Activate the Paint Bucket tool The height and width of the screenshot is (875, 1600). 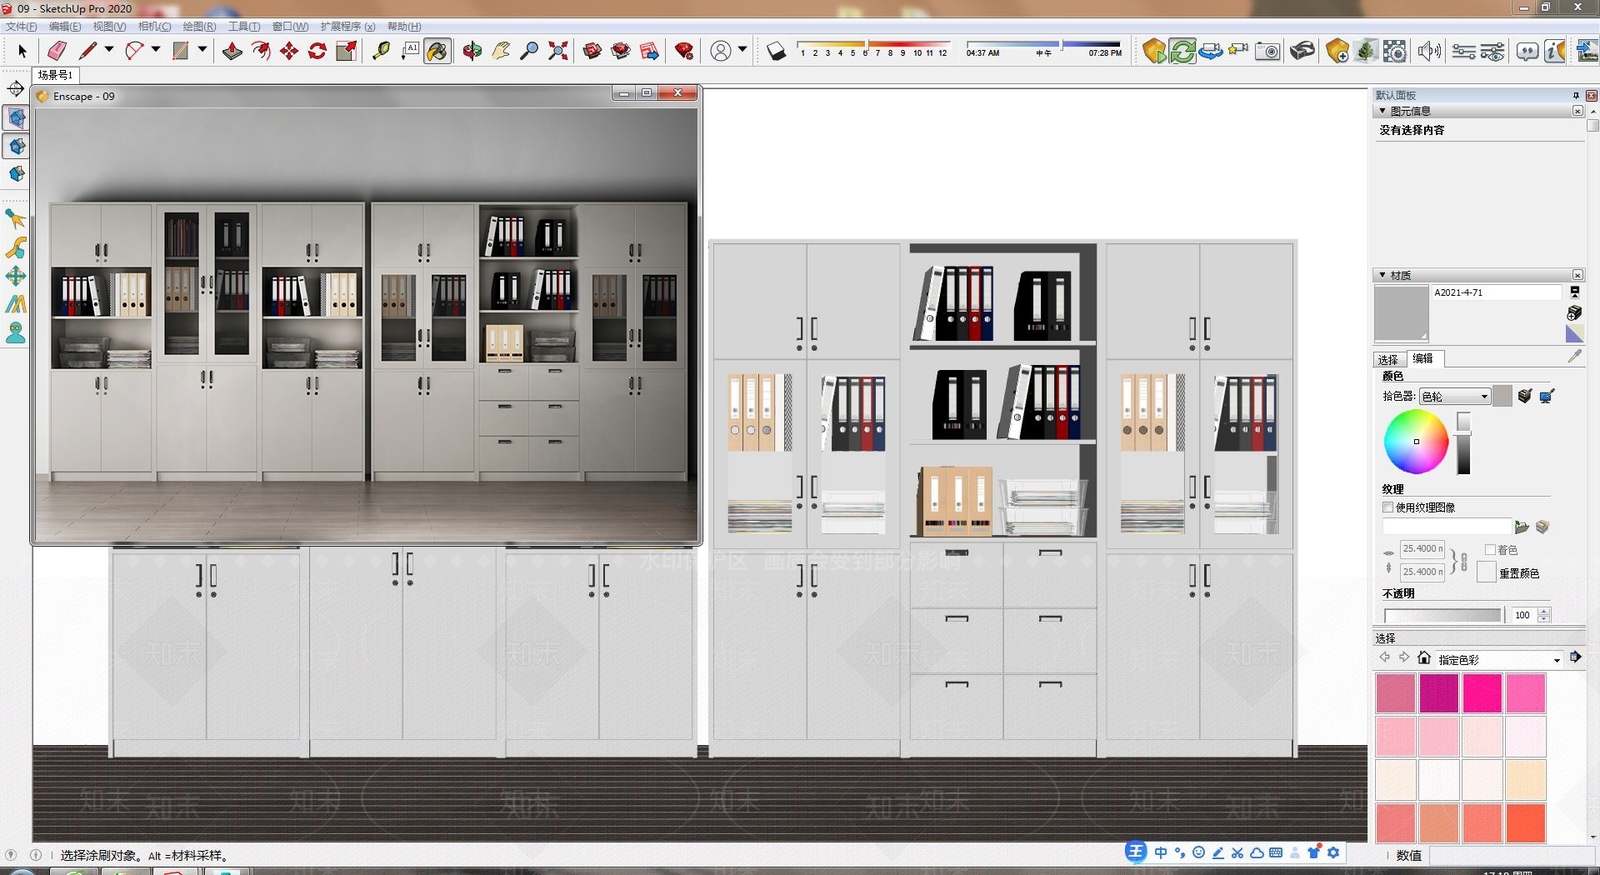(437, 51)
